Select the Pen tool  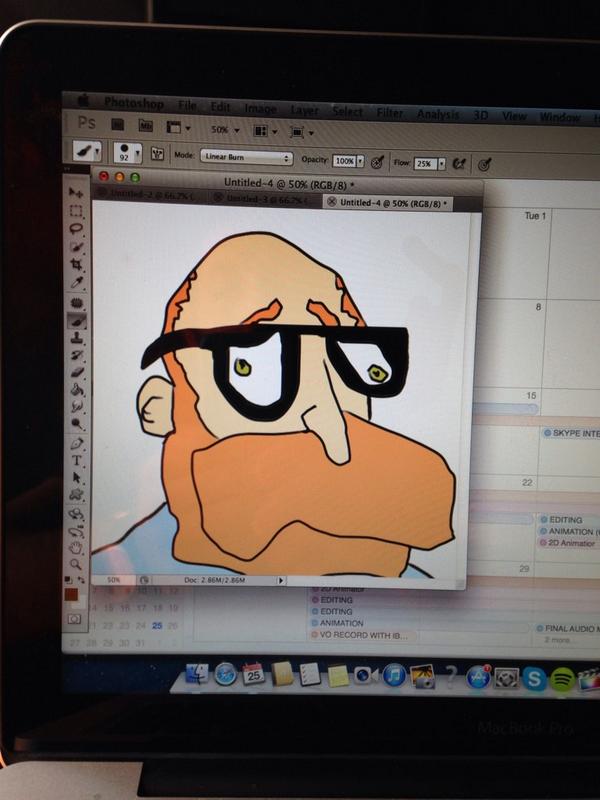tap(77, 442)
